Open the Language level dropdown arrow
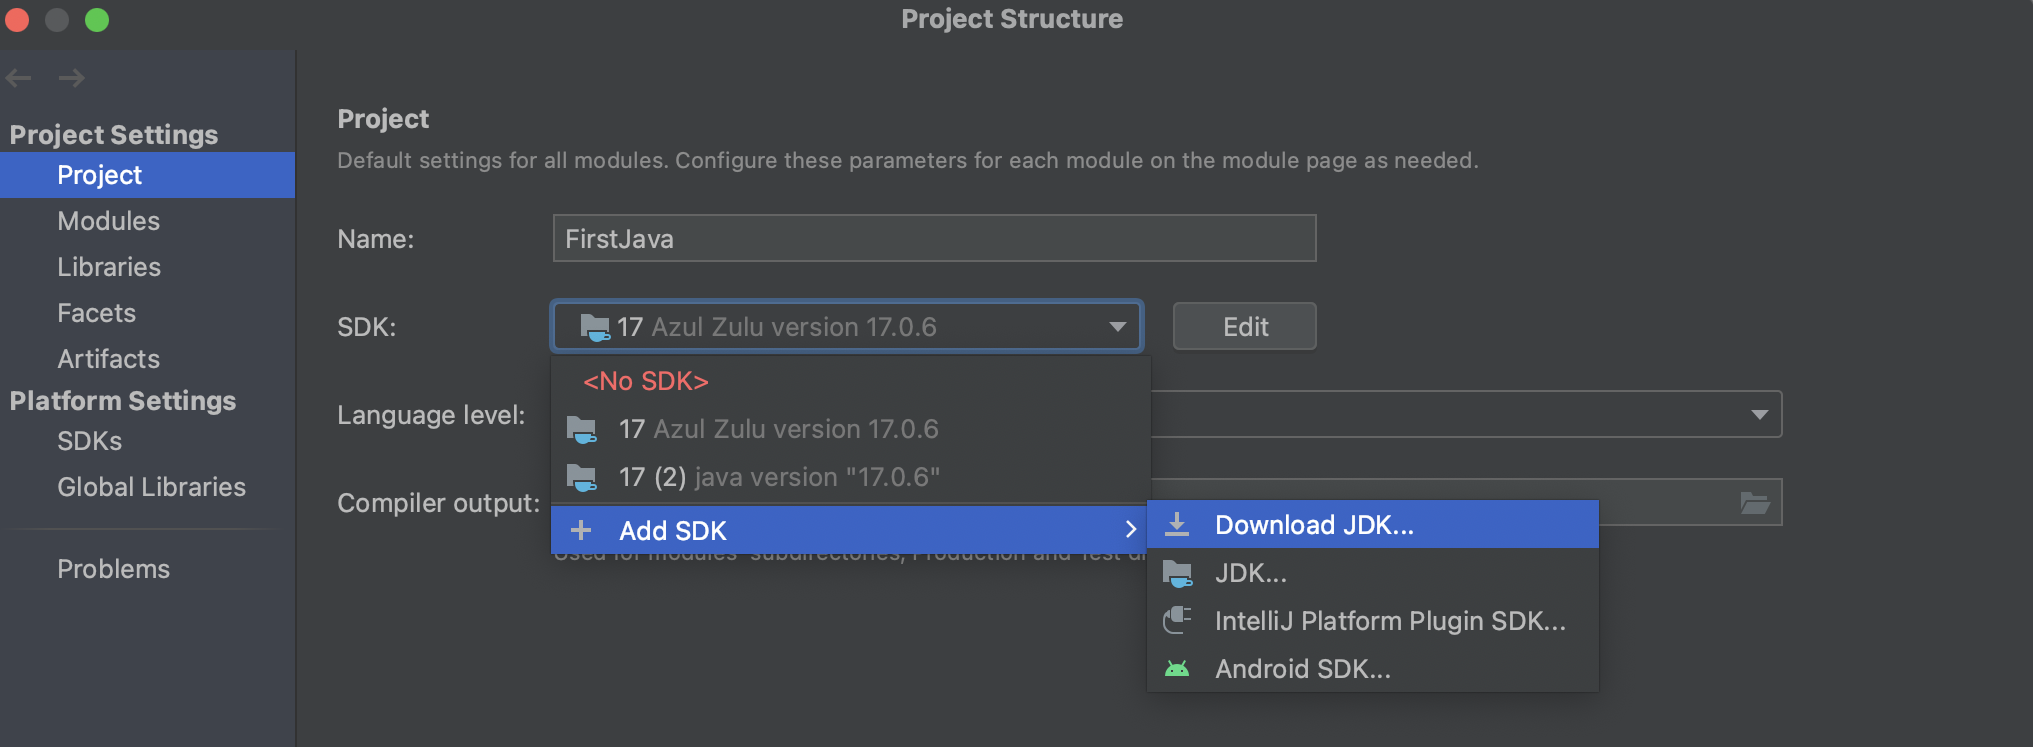Image resolution: width=2033 pixels, height=747 pixels. [1760, 414]
